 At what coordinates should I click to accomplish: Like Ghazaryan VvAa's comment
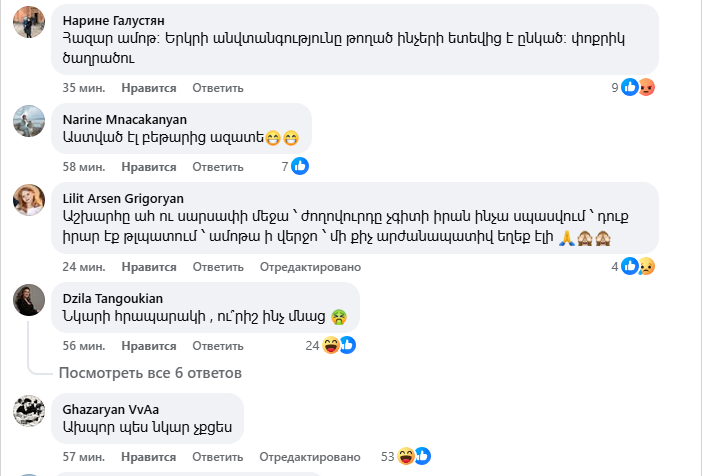click(x=149, y=457)
